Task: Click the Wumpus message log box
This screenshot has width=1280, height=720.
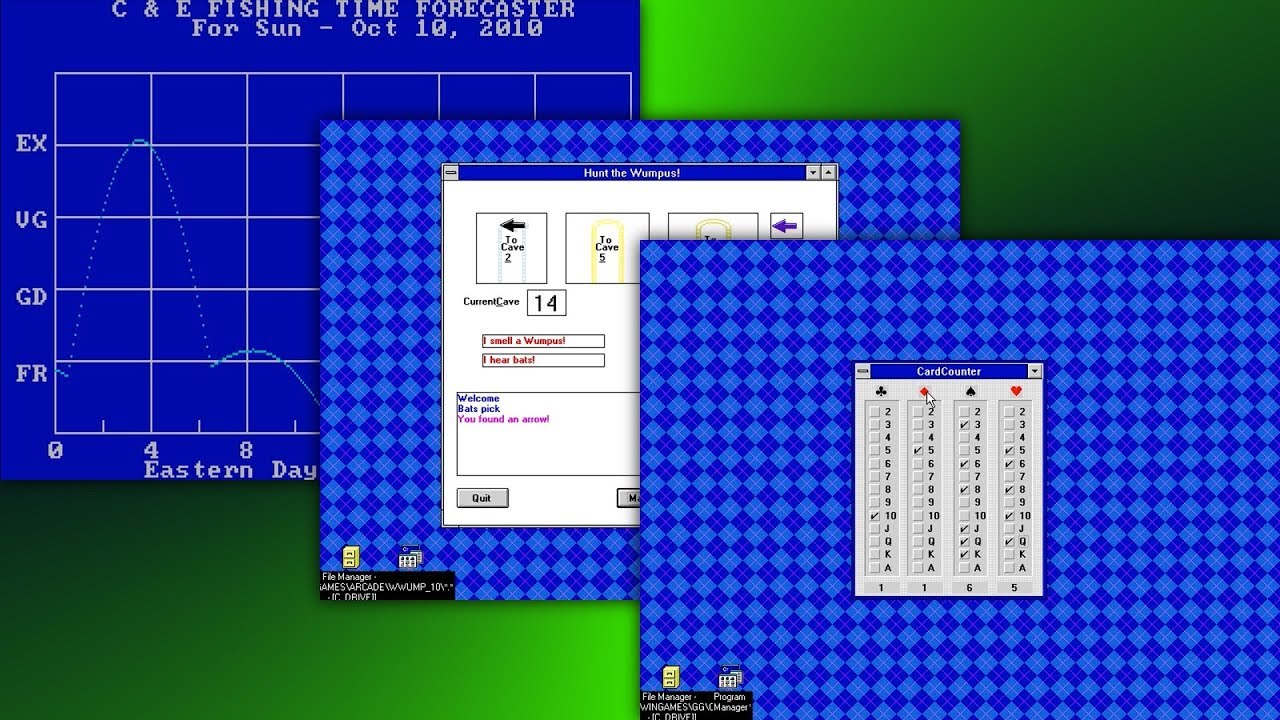Action: [548, 434]
